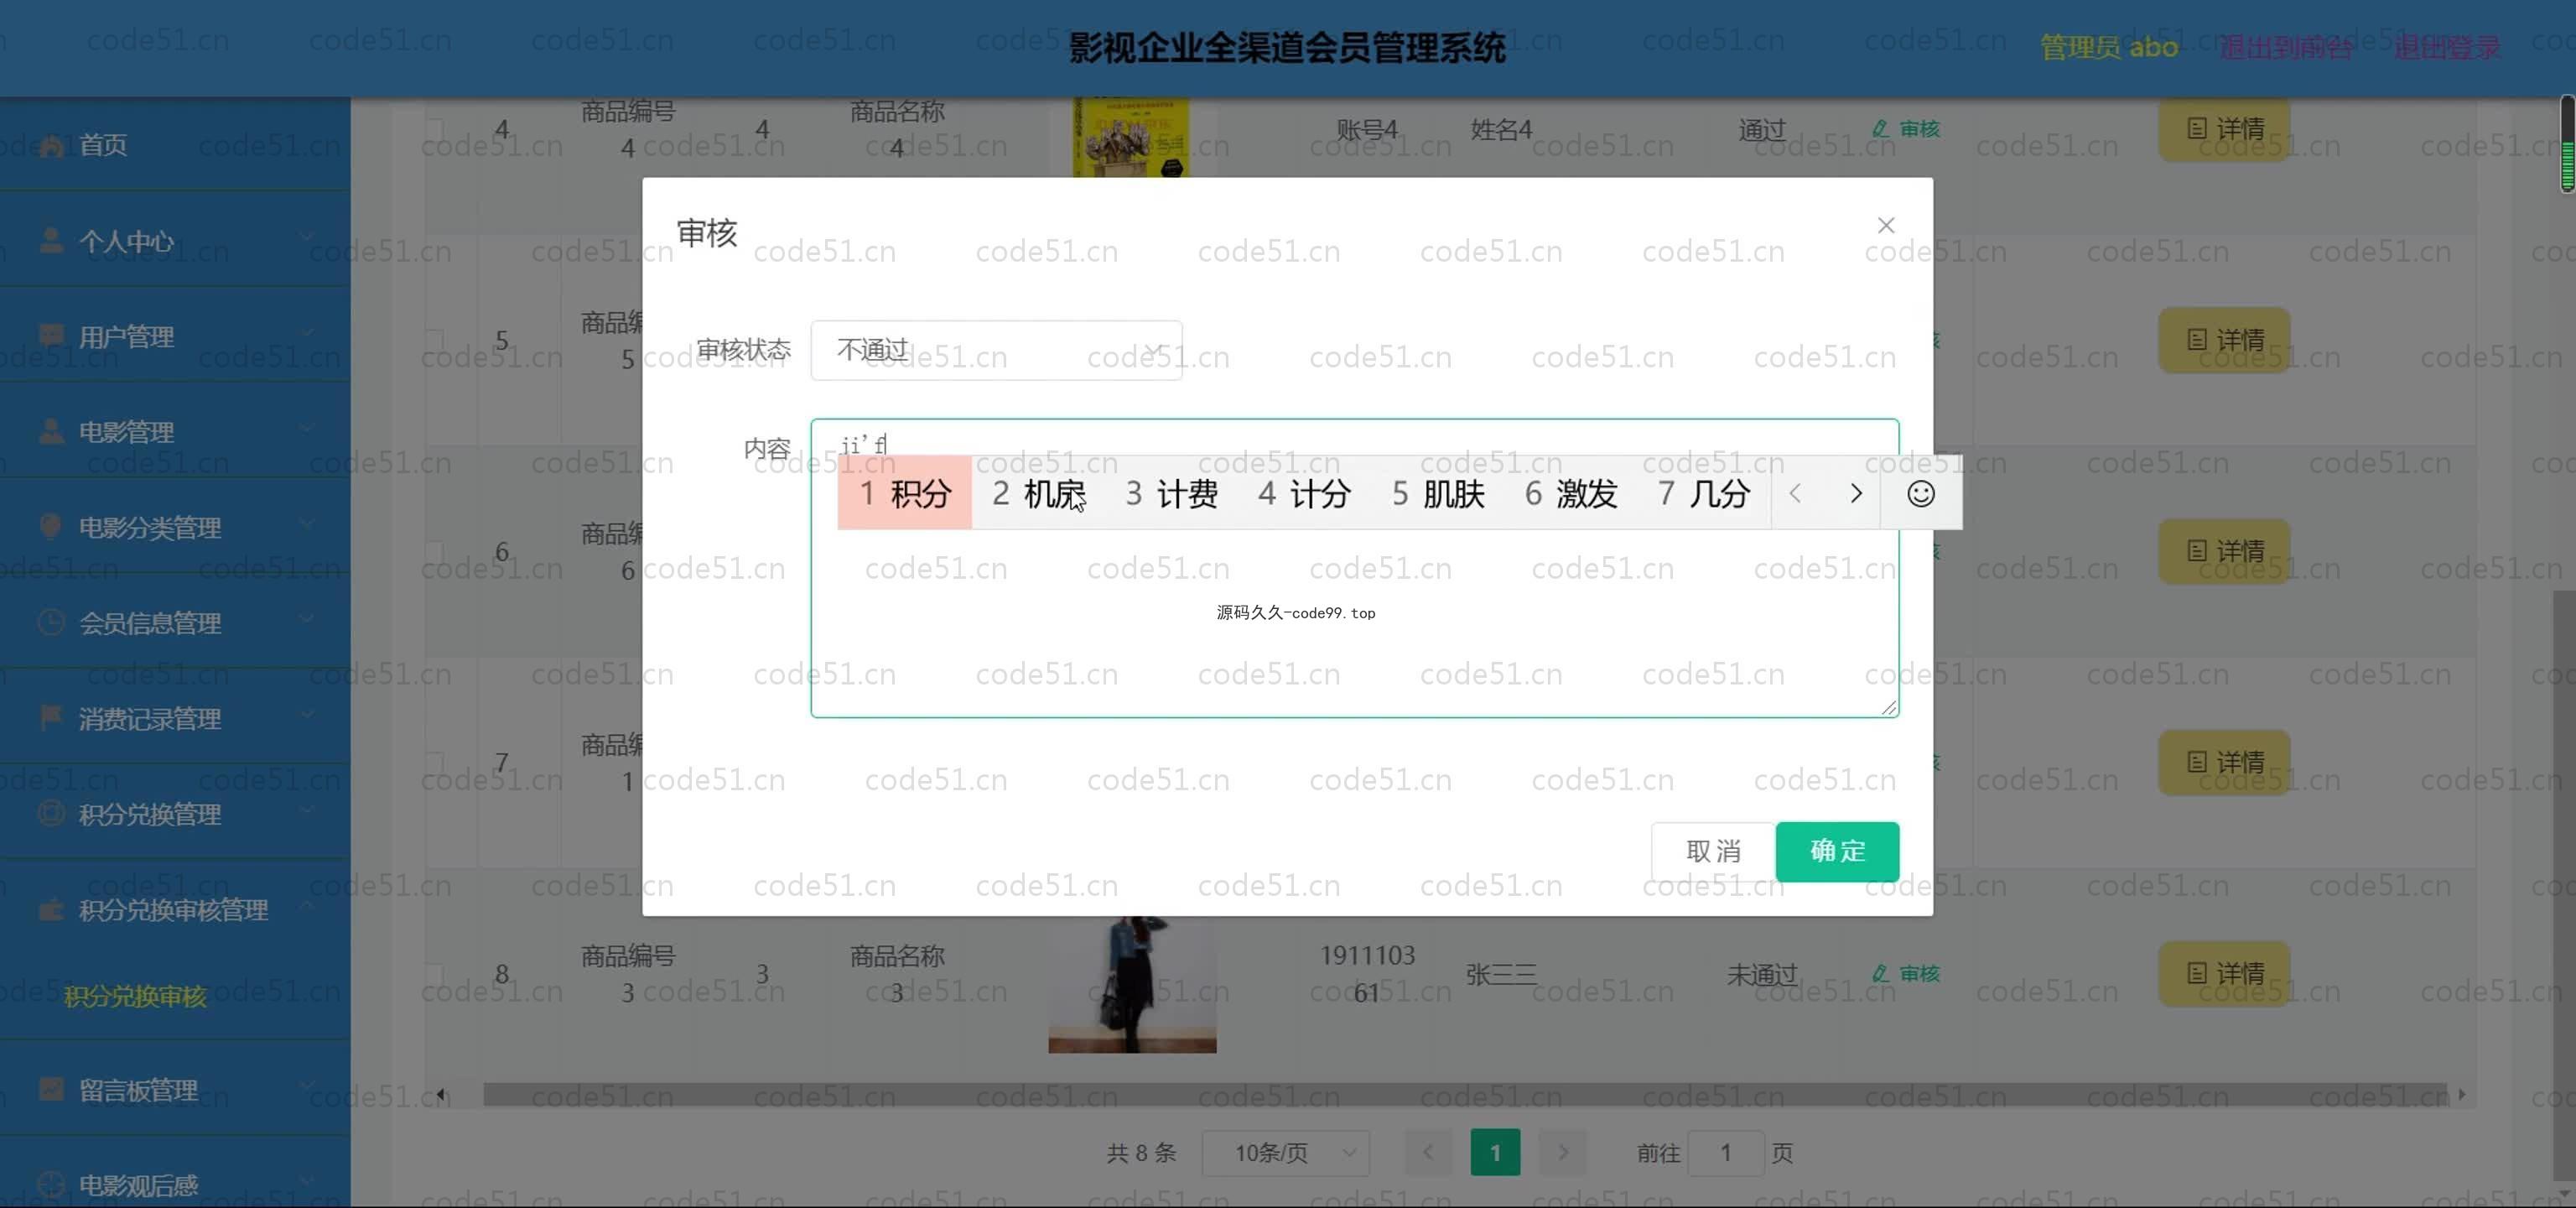The width and height of the screenshot is (2576, 1208).
Task: Tick the checkbox of row 8
Action: tap(434, 973)
